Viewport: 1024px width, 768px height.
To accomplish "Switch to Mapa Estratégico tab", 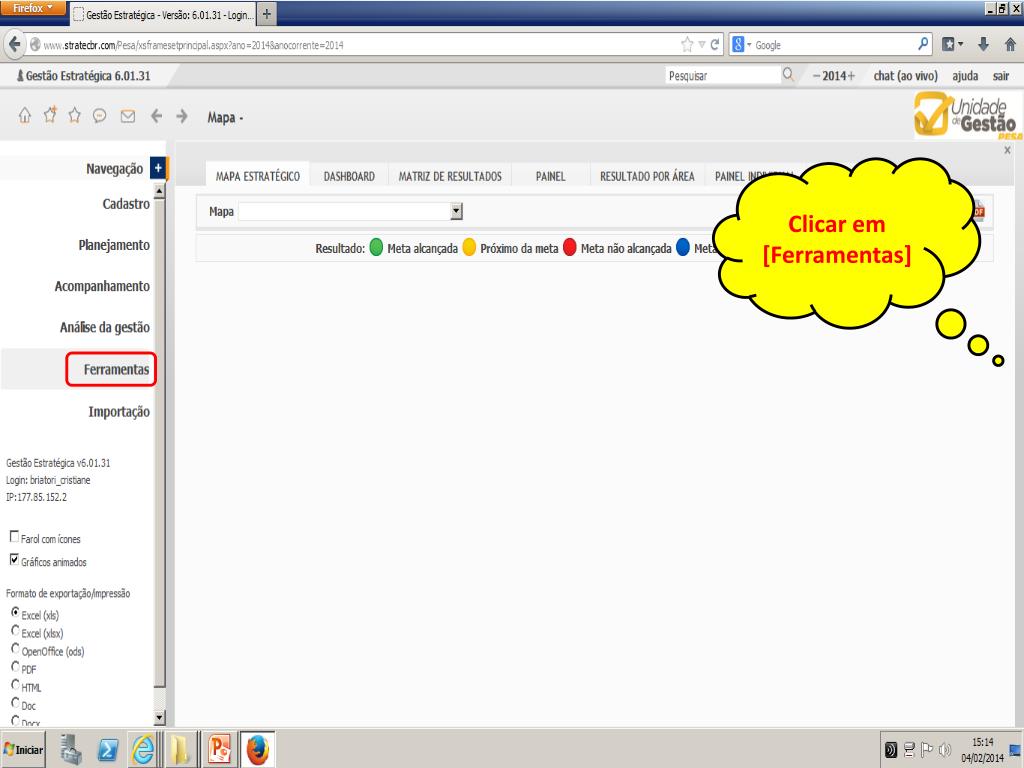I will pyautogui.click(x=258, y=176).
